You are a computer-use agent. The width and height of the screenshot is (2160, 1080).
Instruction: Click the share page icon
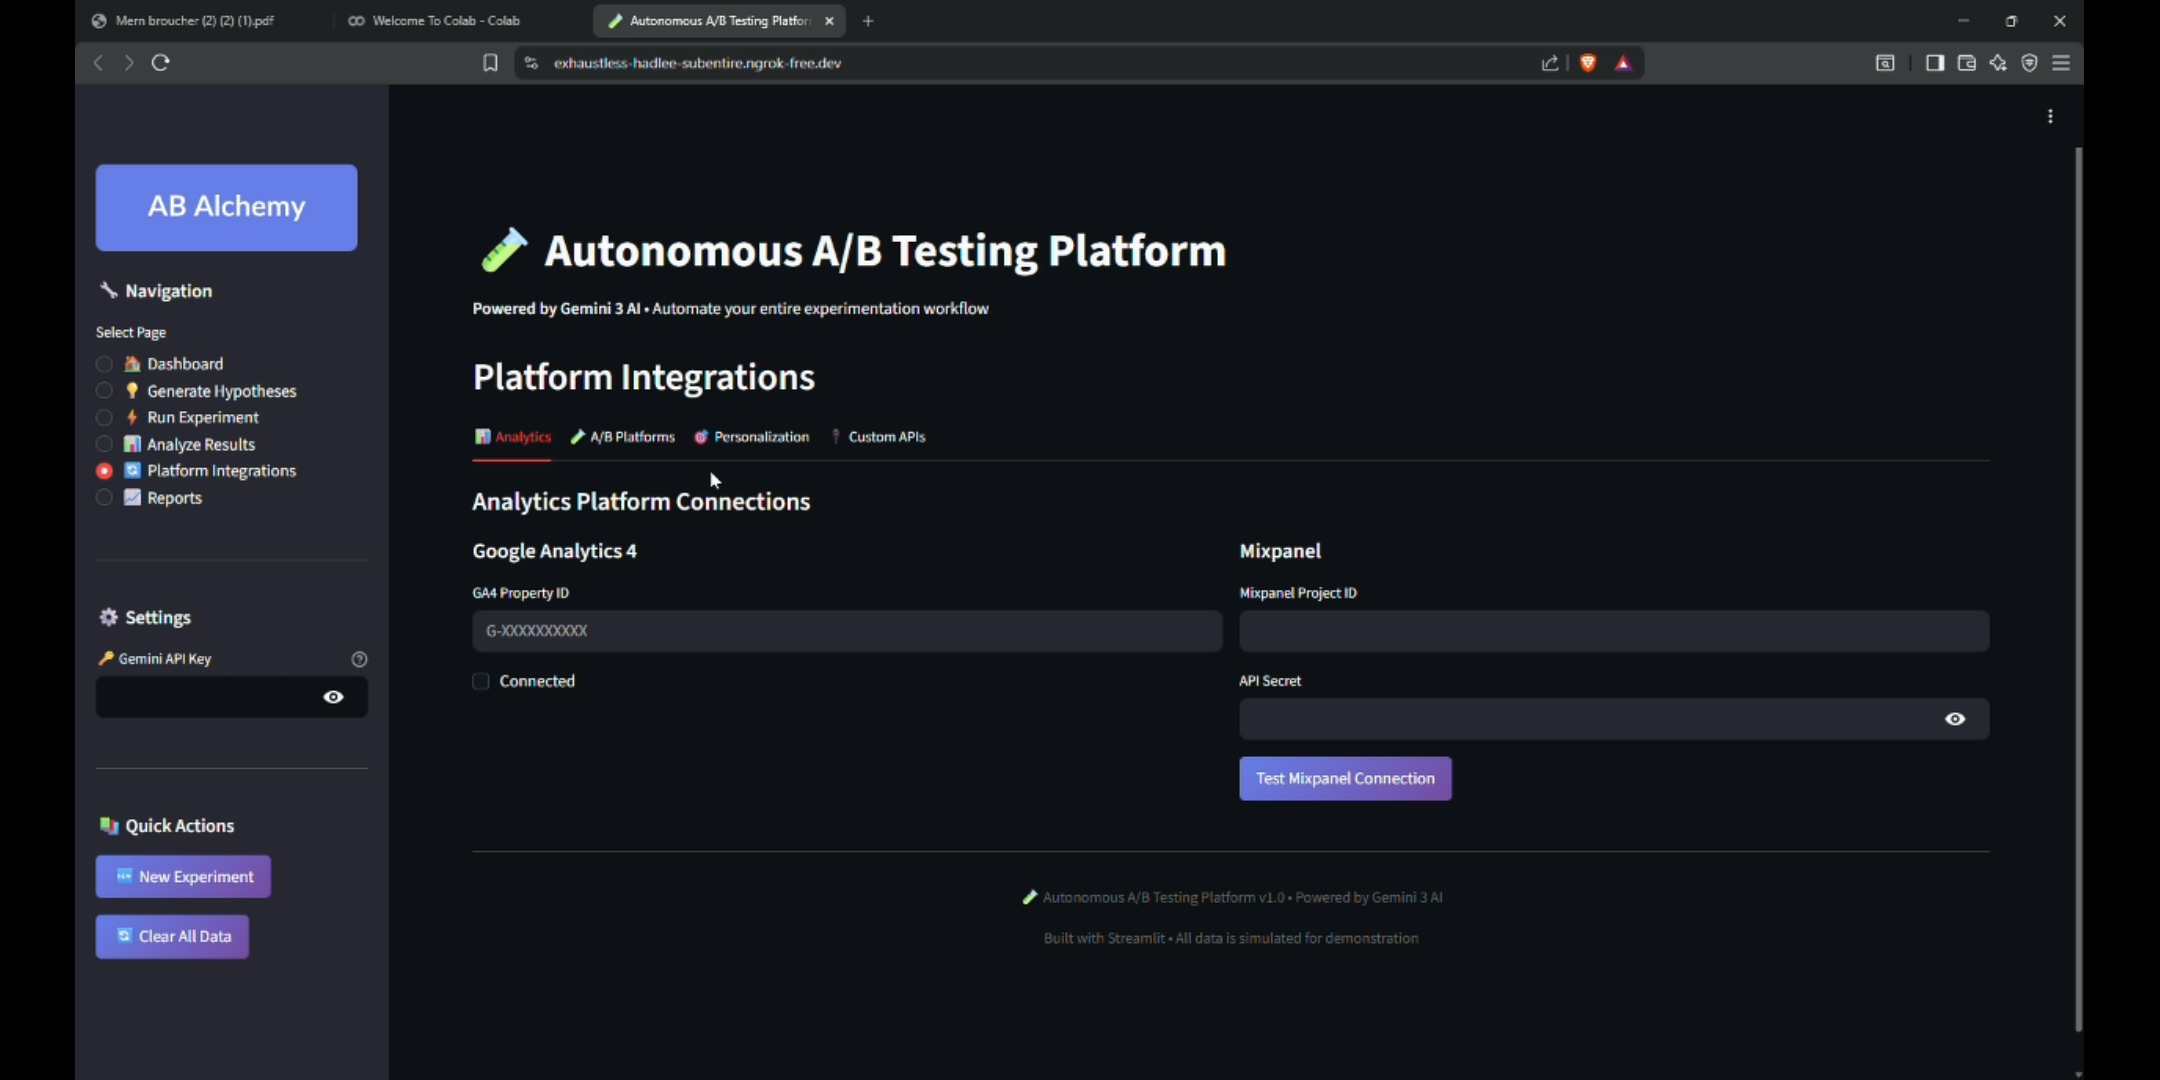[x=1549, y=62]
